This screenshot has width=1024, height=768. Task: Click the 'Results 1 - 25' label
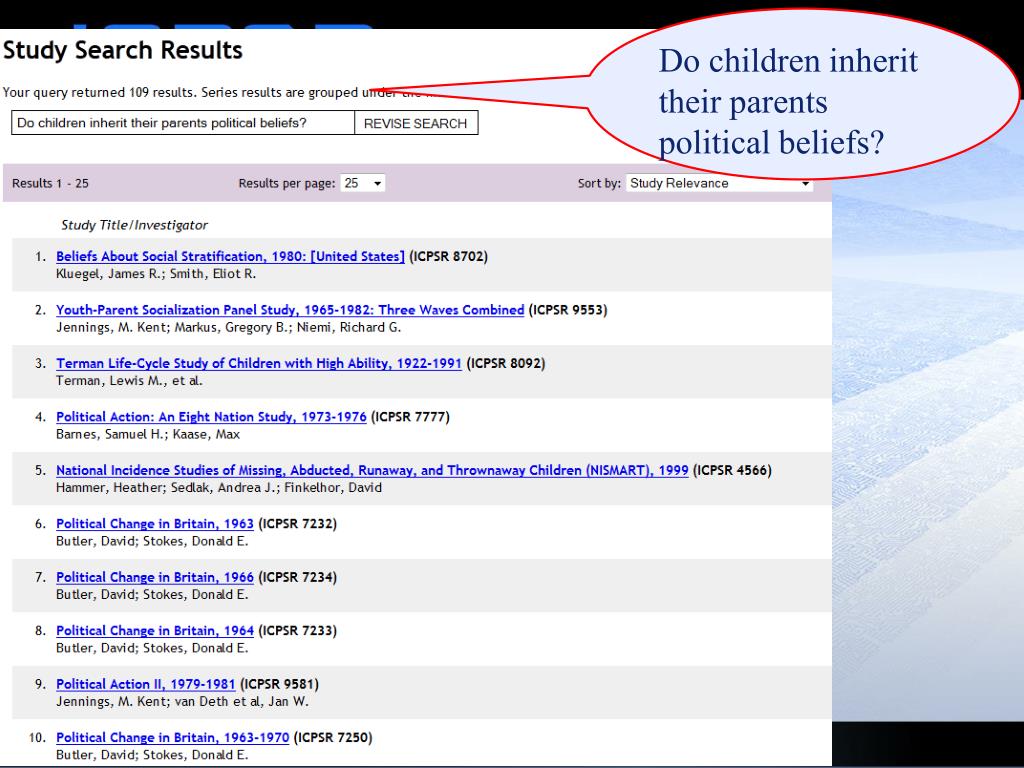(x=50, y=184)
